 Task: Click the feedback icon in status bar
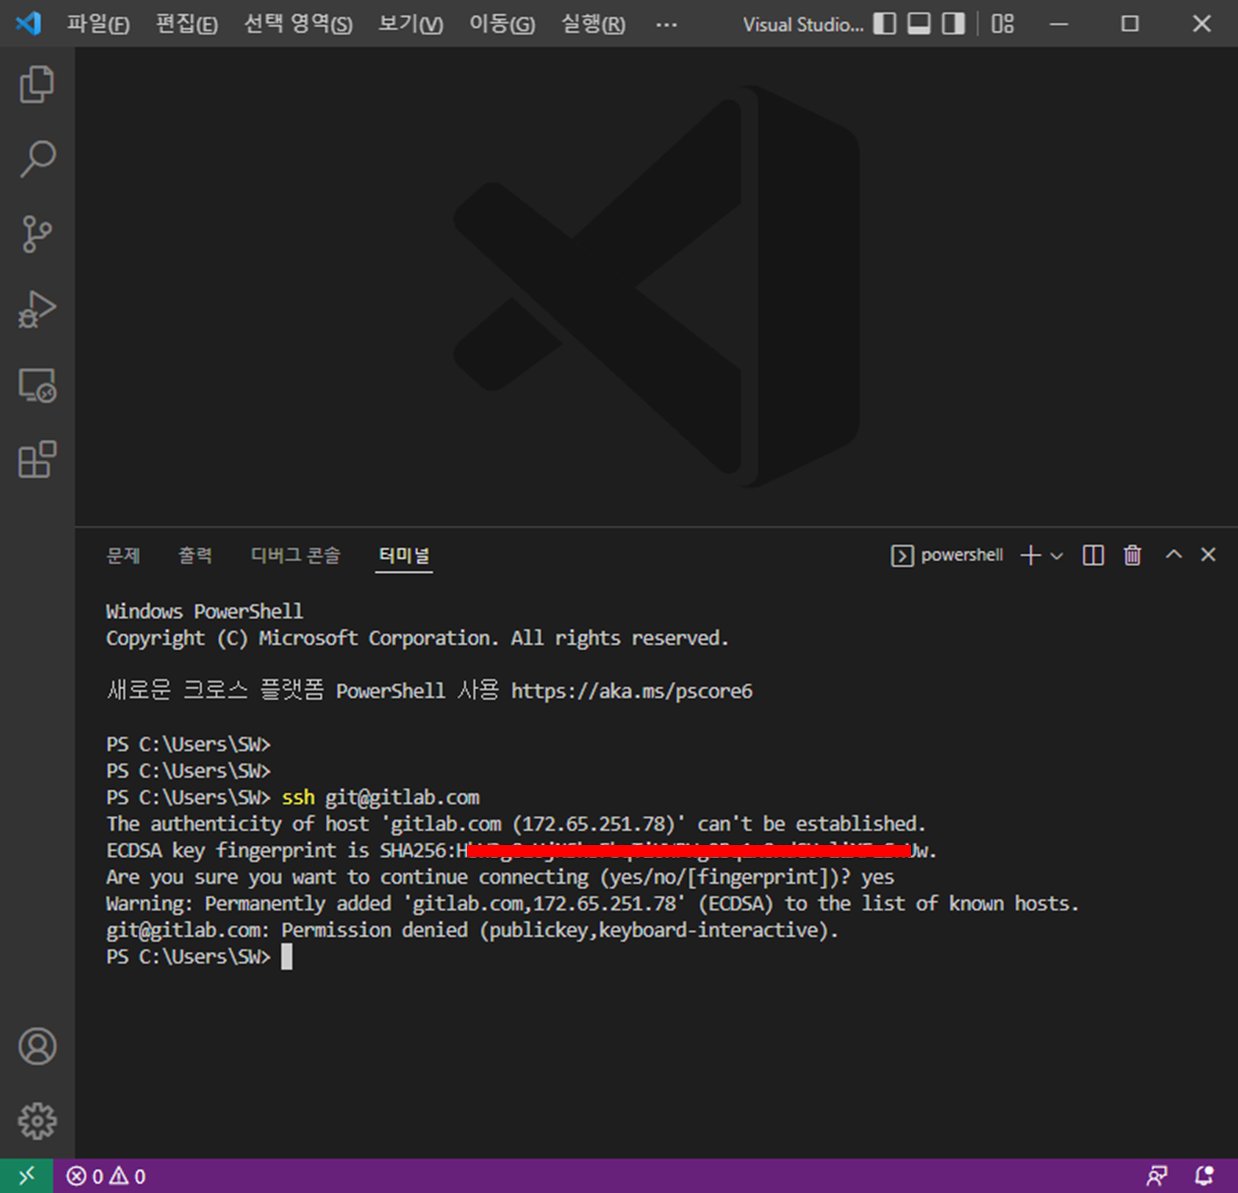point(1157,1176)
